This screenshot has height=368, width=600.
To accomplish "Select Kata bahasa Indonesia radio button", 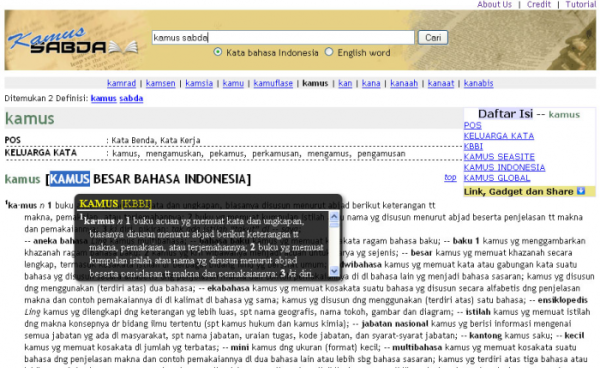I will coord(218,52).
